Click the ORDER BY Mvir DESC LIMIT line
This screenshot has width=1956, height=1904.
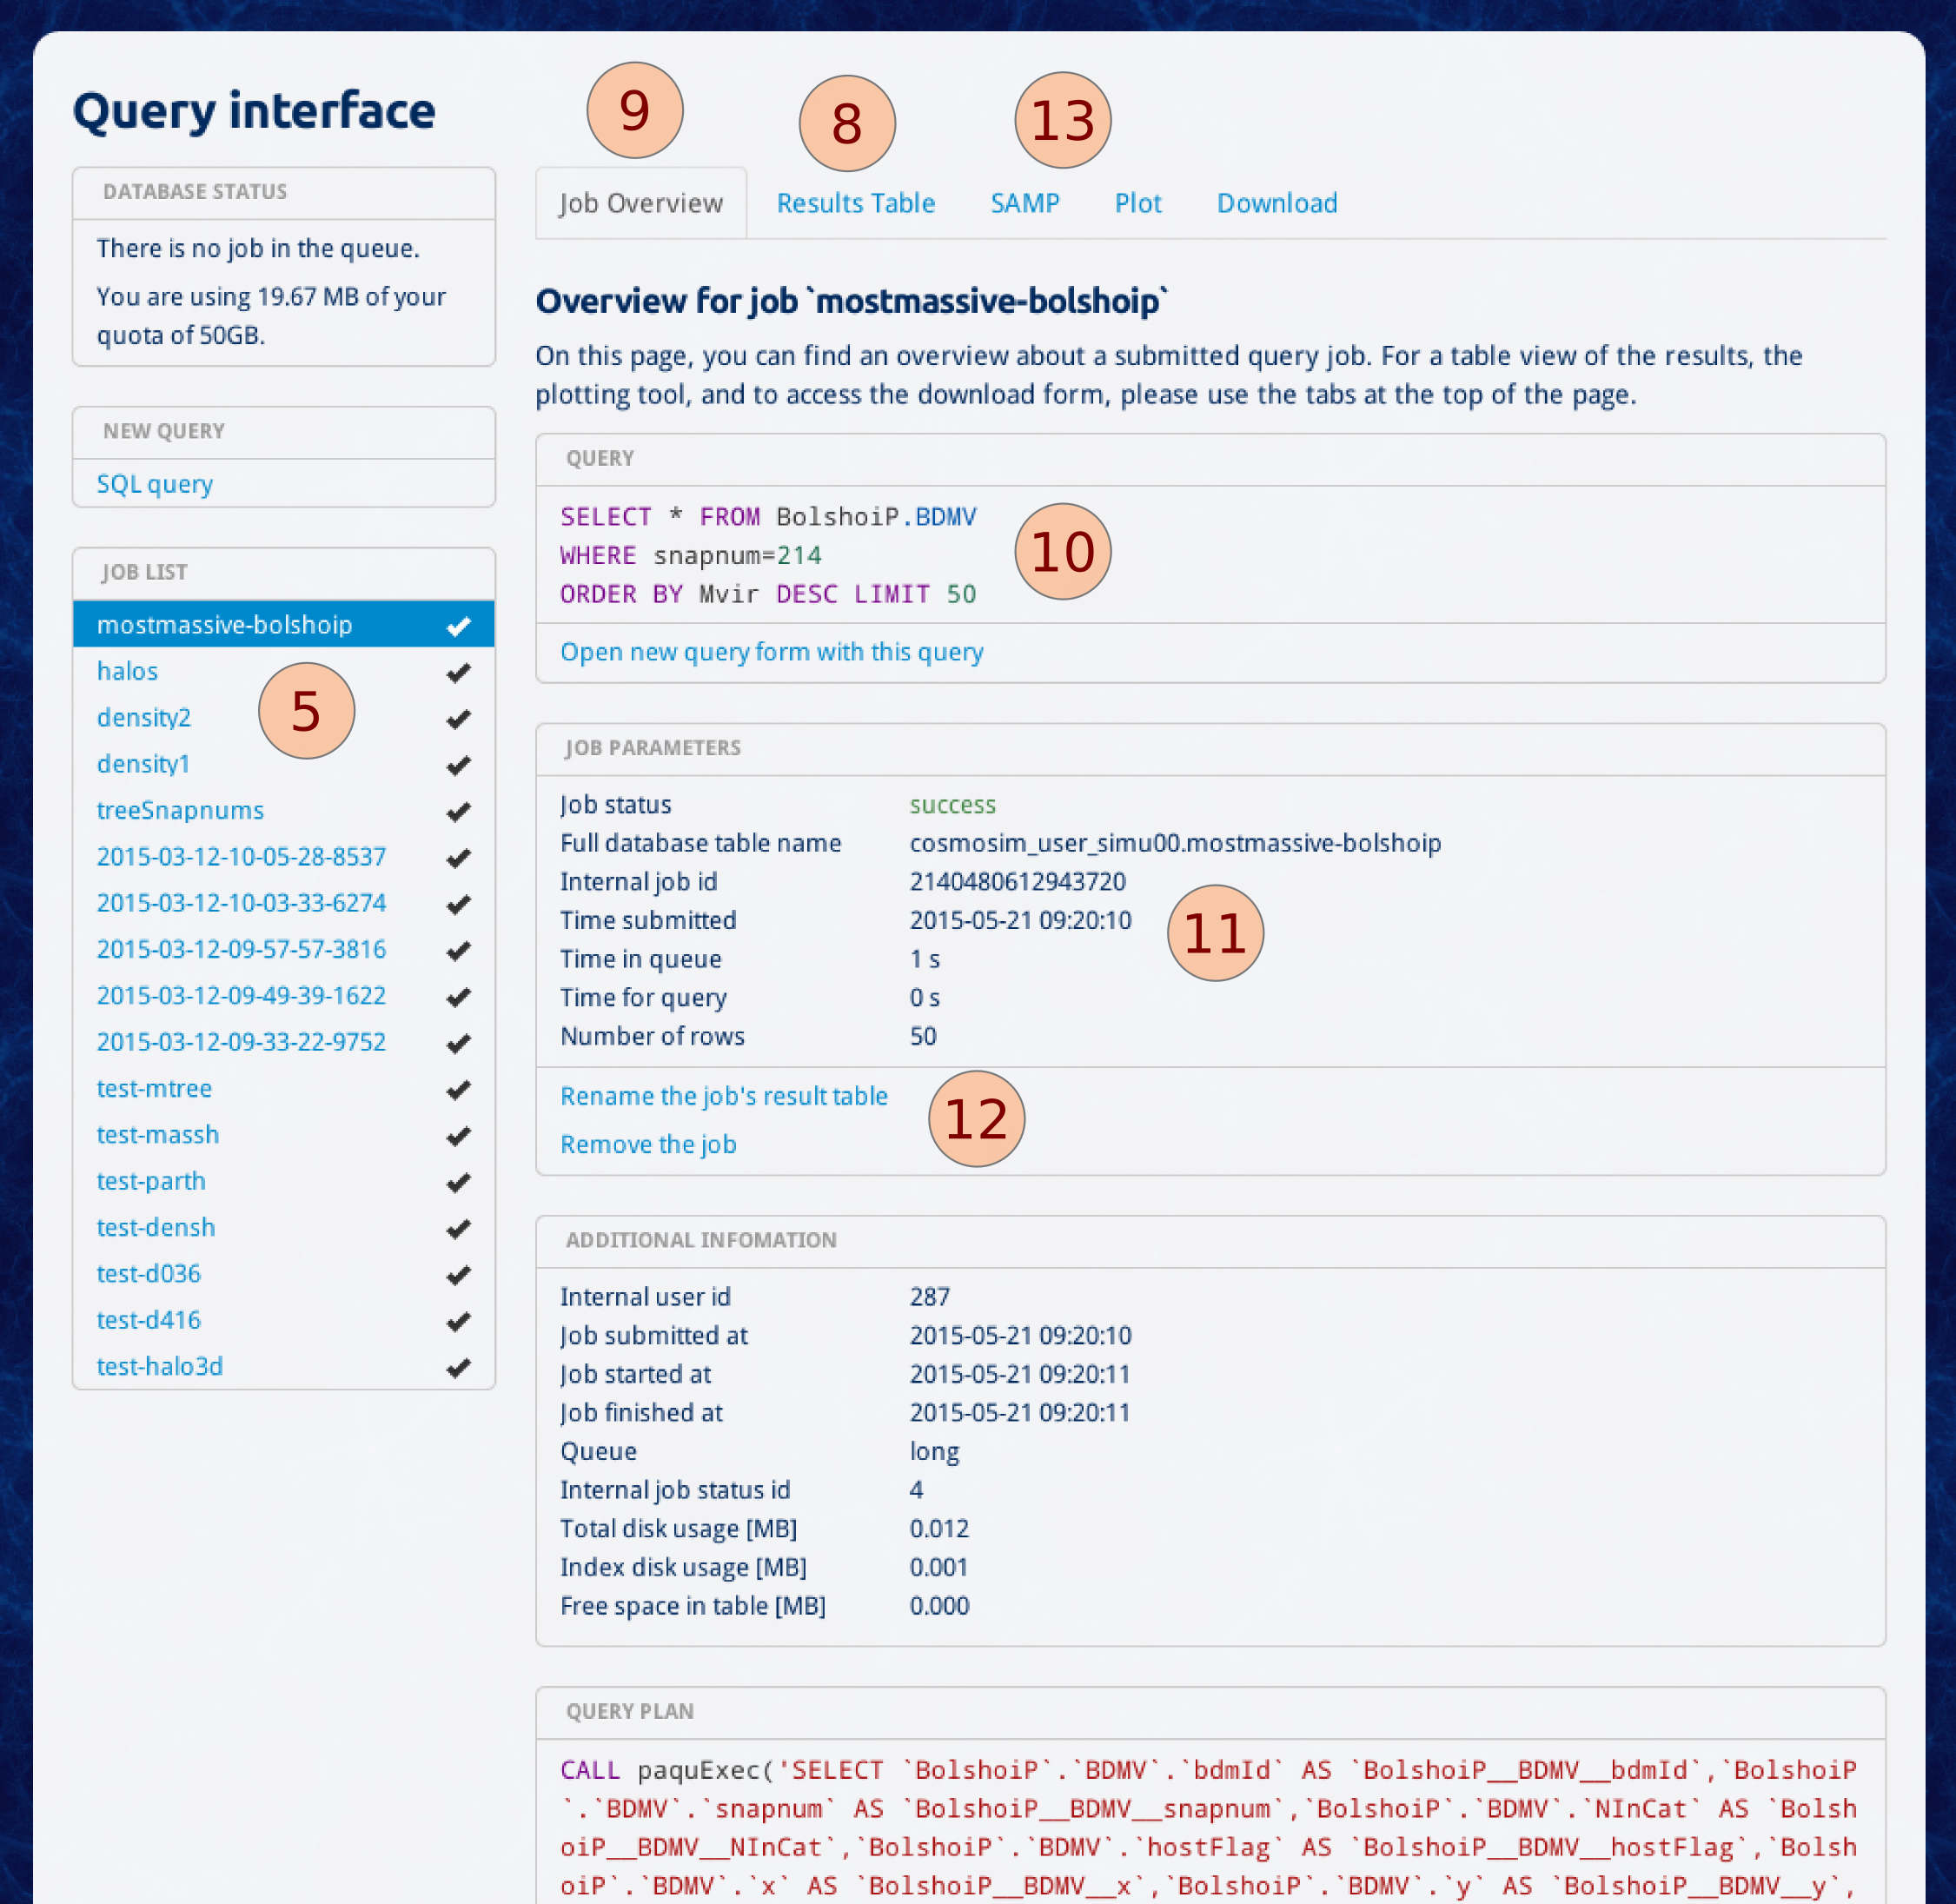(x=768, y=594)
